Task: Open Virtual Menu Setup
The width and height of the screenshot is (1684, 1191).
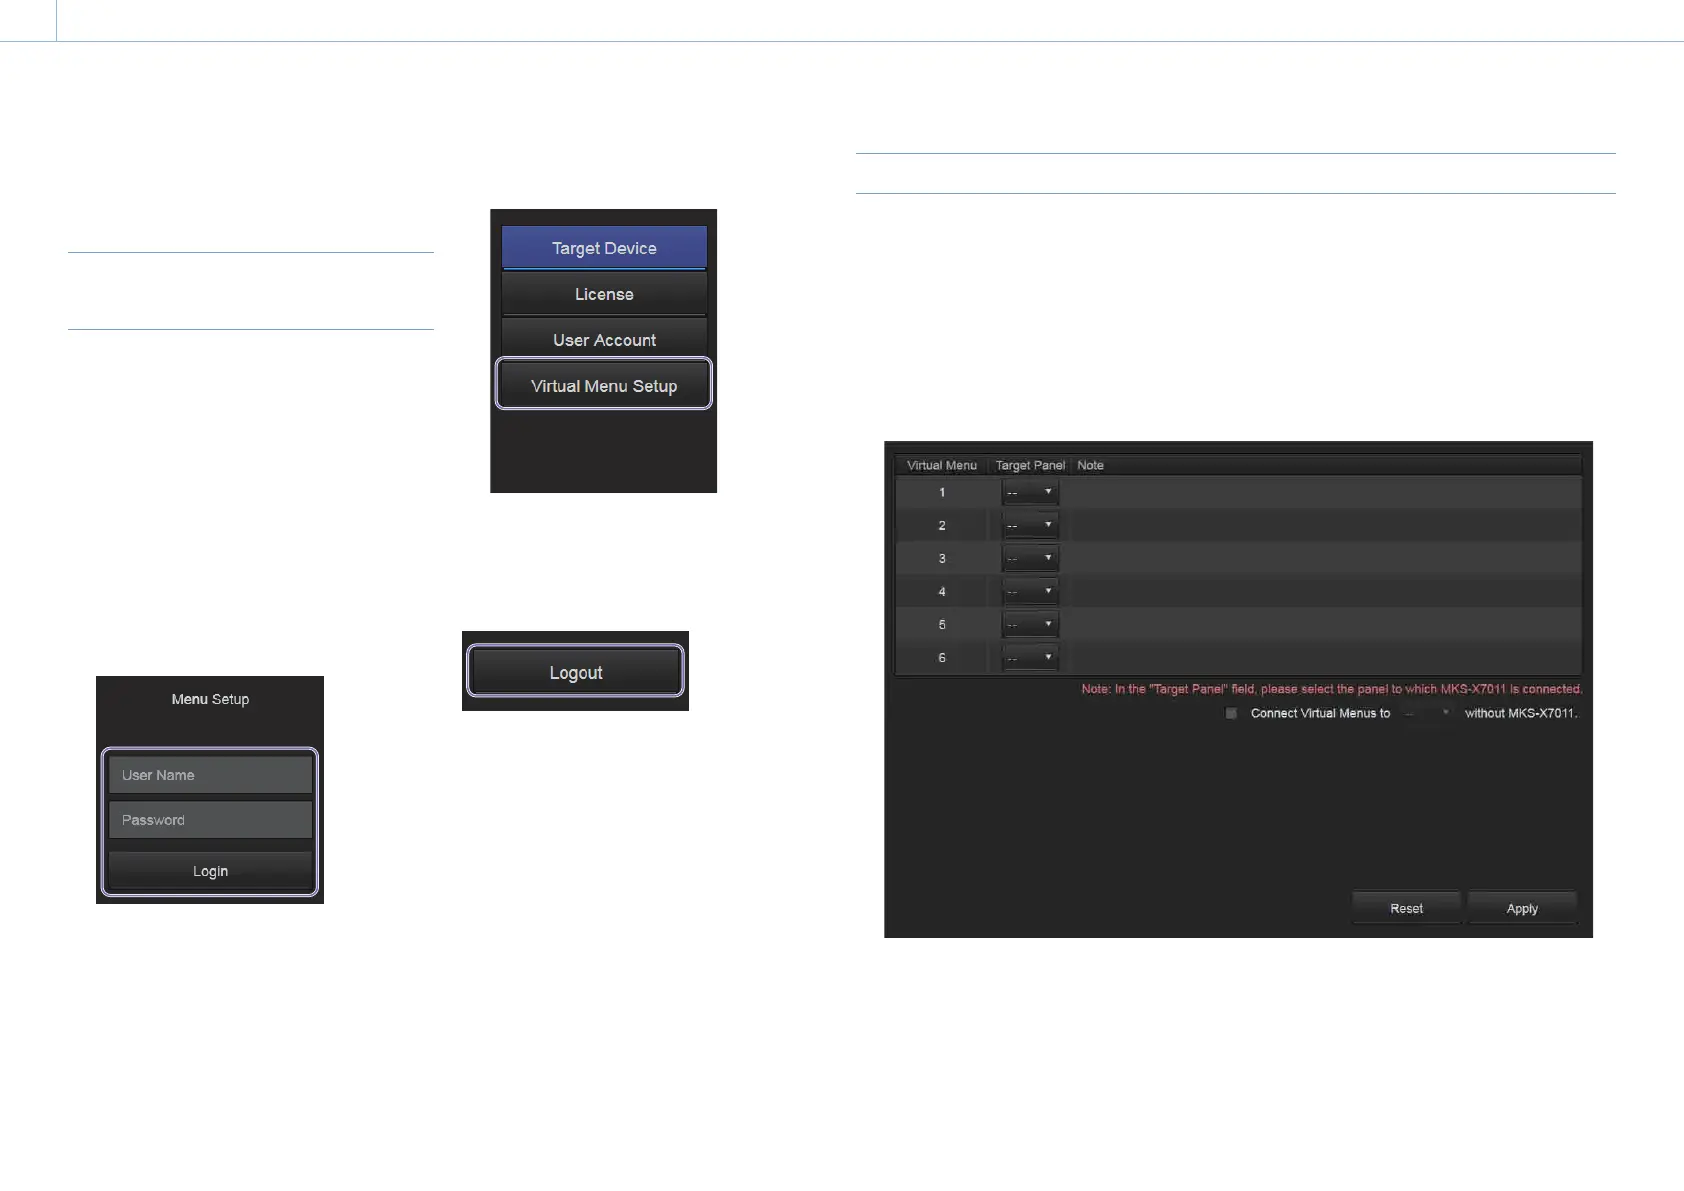Action: click(604, 386)
